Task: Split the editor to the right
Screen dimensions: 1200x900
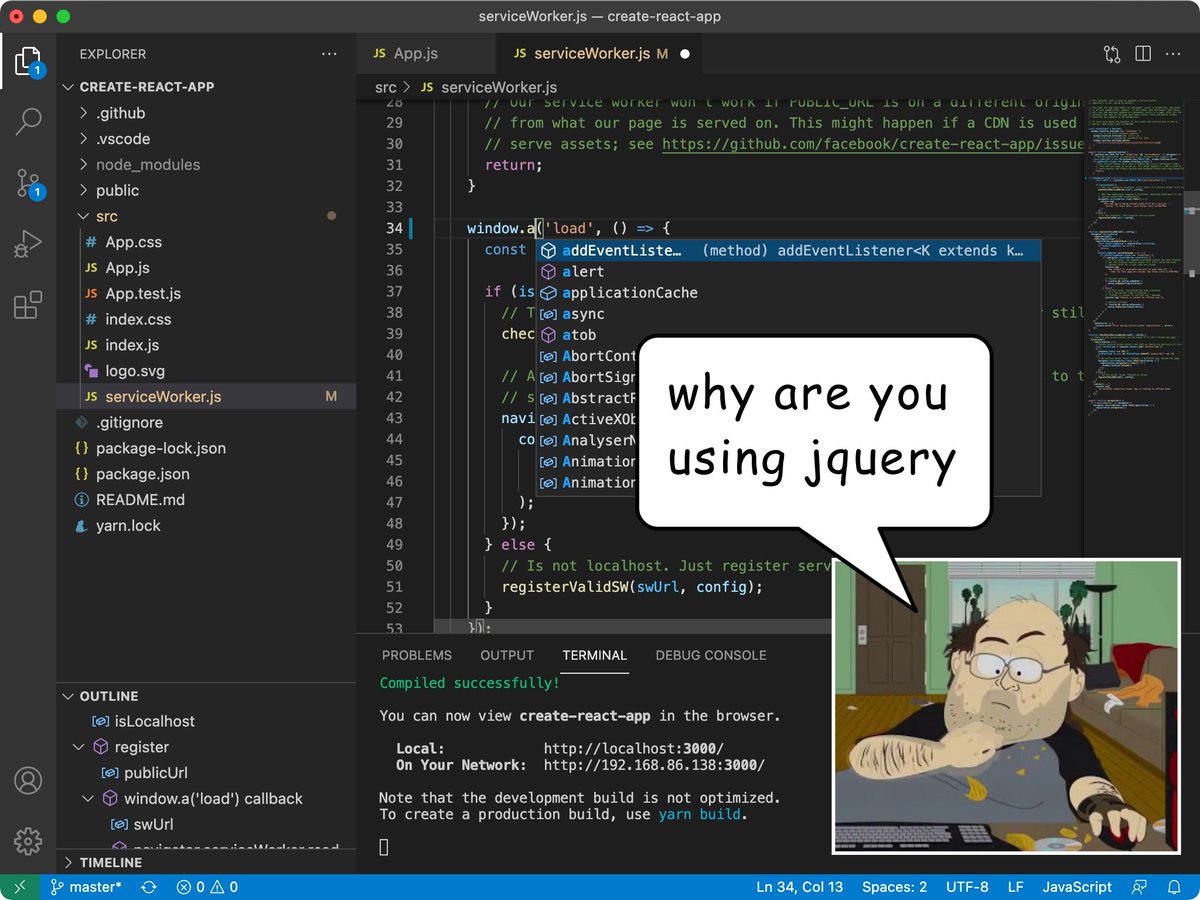Action: (1143, 54)
